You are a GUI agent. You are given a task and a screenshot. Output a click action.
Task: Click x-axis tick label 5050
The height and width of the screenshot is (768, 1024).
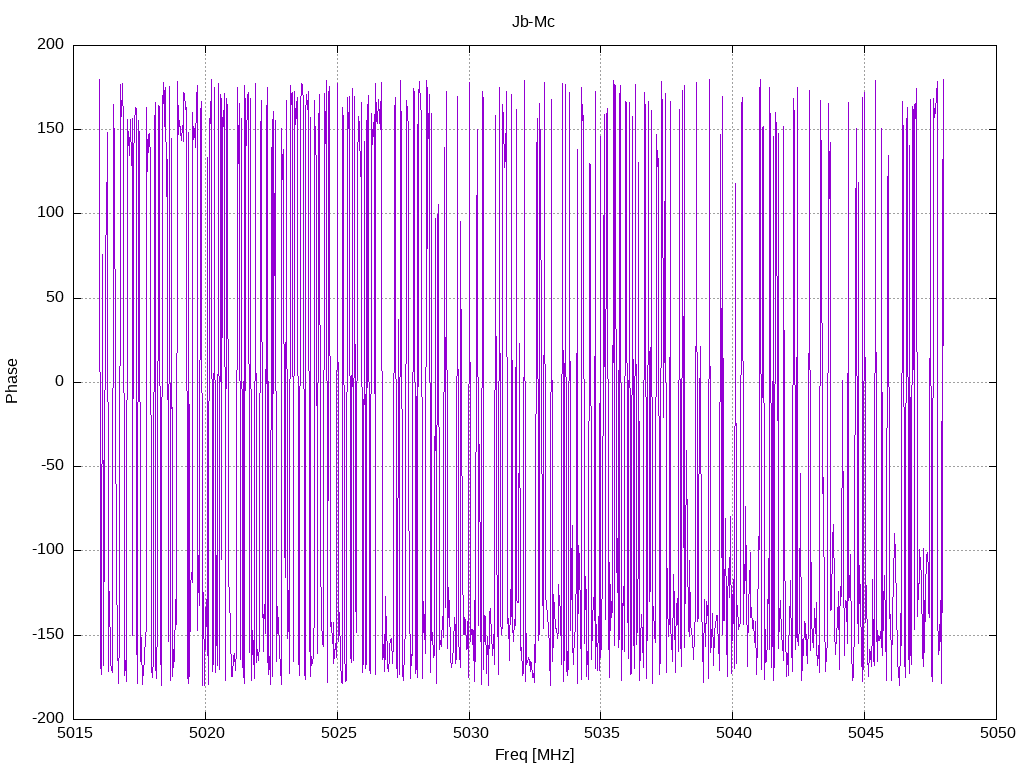(x=997, y=733)
